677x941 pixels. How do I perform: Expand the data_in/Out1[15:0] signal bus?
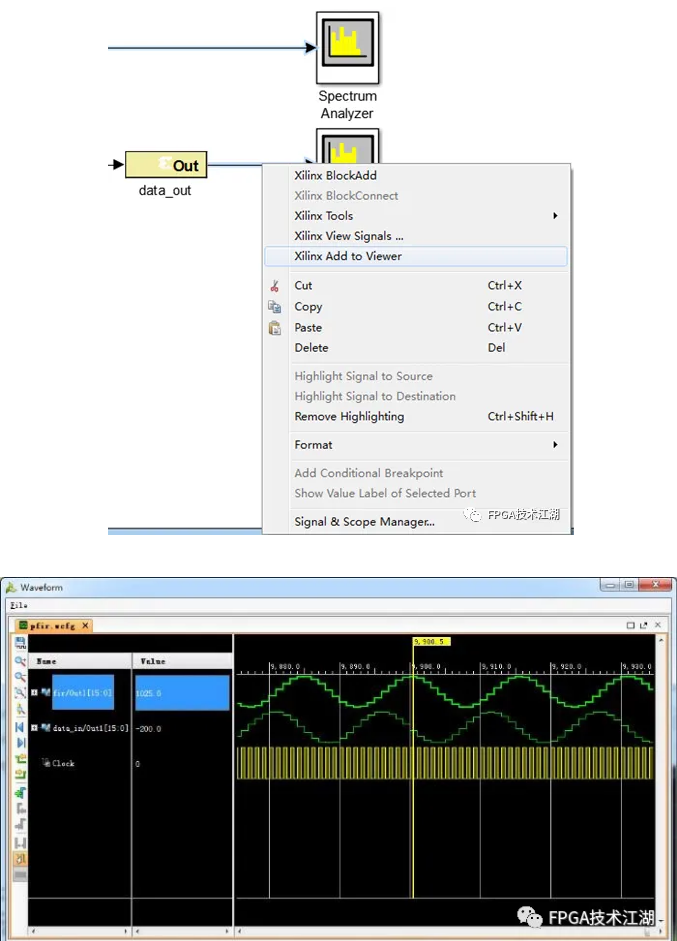pyautogui.click(x=35, y=727)
